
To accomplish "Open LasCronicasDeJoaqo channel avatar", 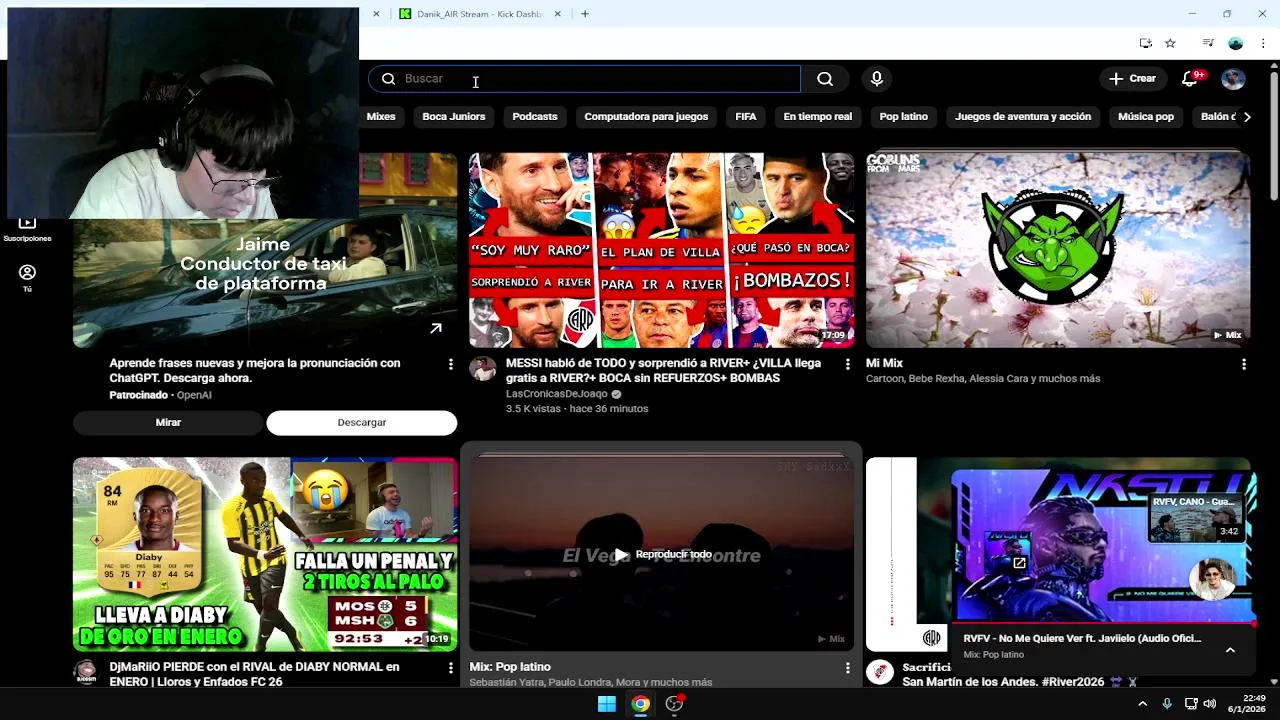I will point(483,369).
